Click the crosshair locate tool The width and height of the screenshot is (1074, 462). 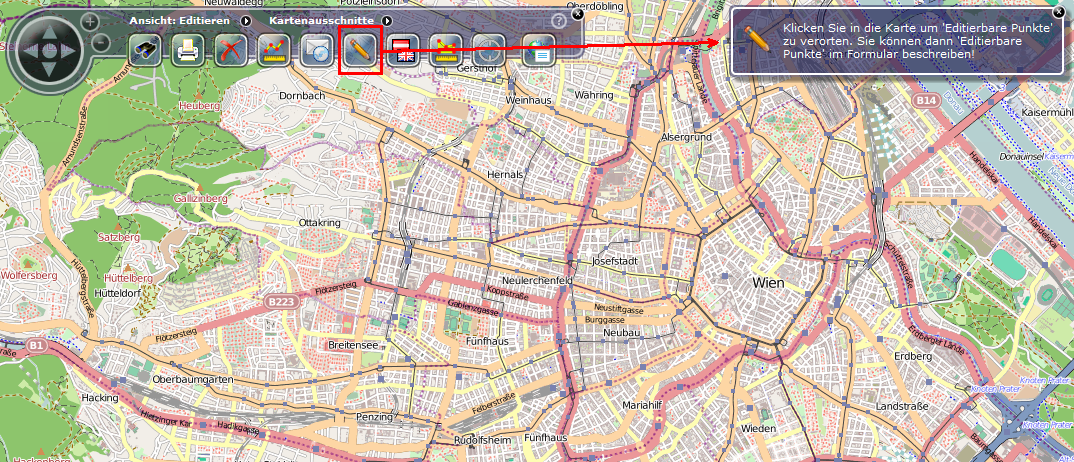[489, 51]
